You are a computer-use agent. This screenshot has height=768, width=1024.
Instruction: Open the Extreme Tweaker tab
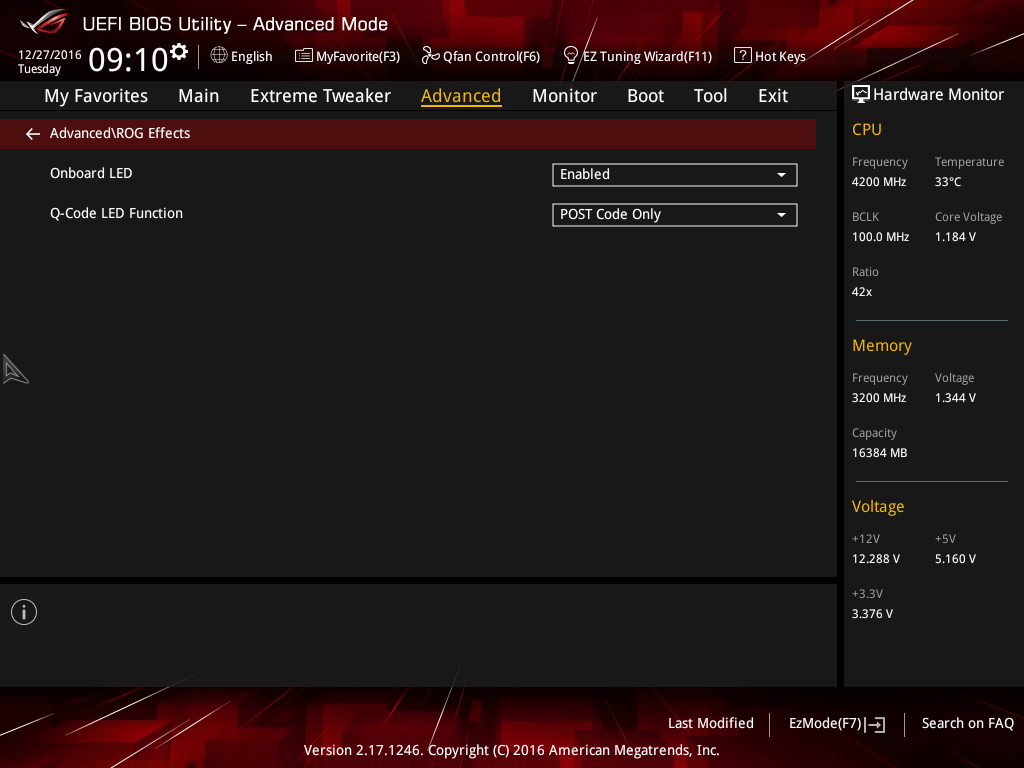[320, 96]
